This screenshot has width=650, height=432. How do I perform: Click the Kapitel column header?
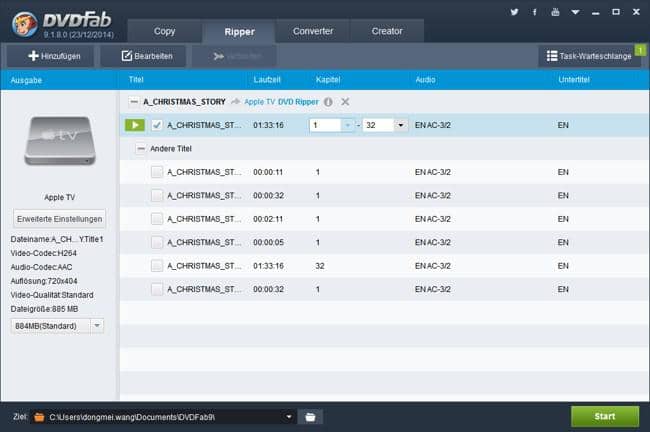point(328,80)
